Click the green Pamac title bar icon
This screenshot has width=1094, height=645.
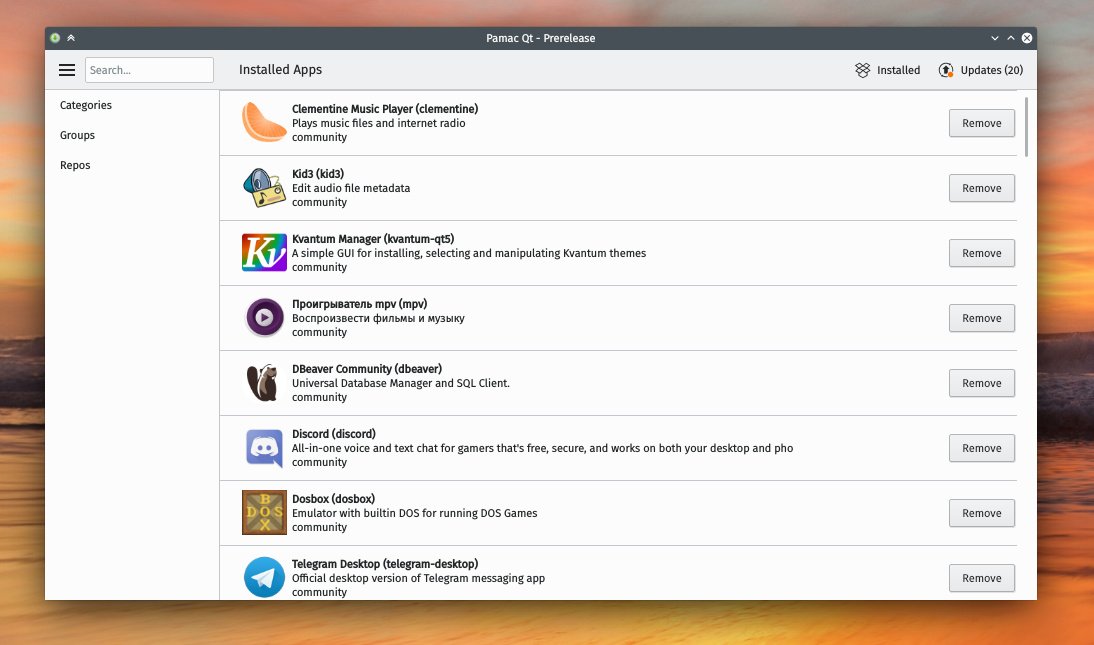tap(55, 38)
